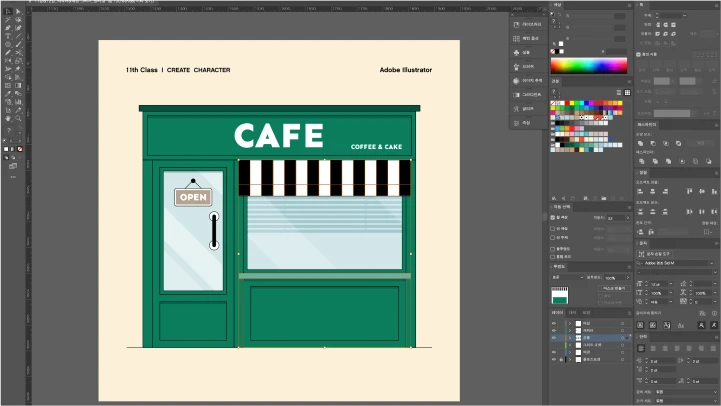Expand the bottom locked layer's arrow
721x406 pixels.
[570, 359]
